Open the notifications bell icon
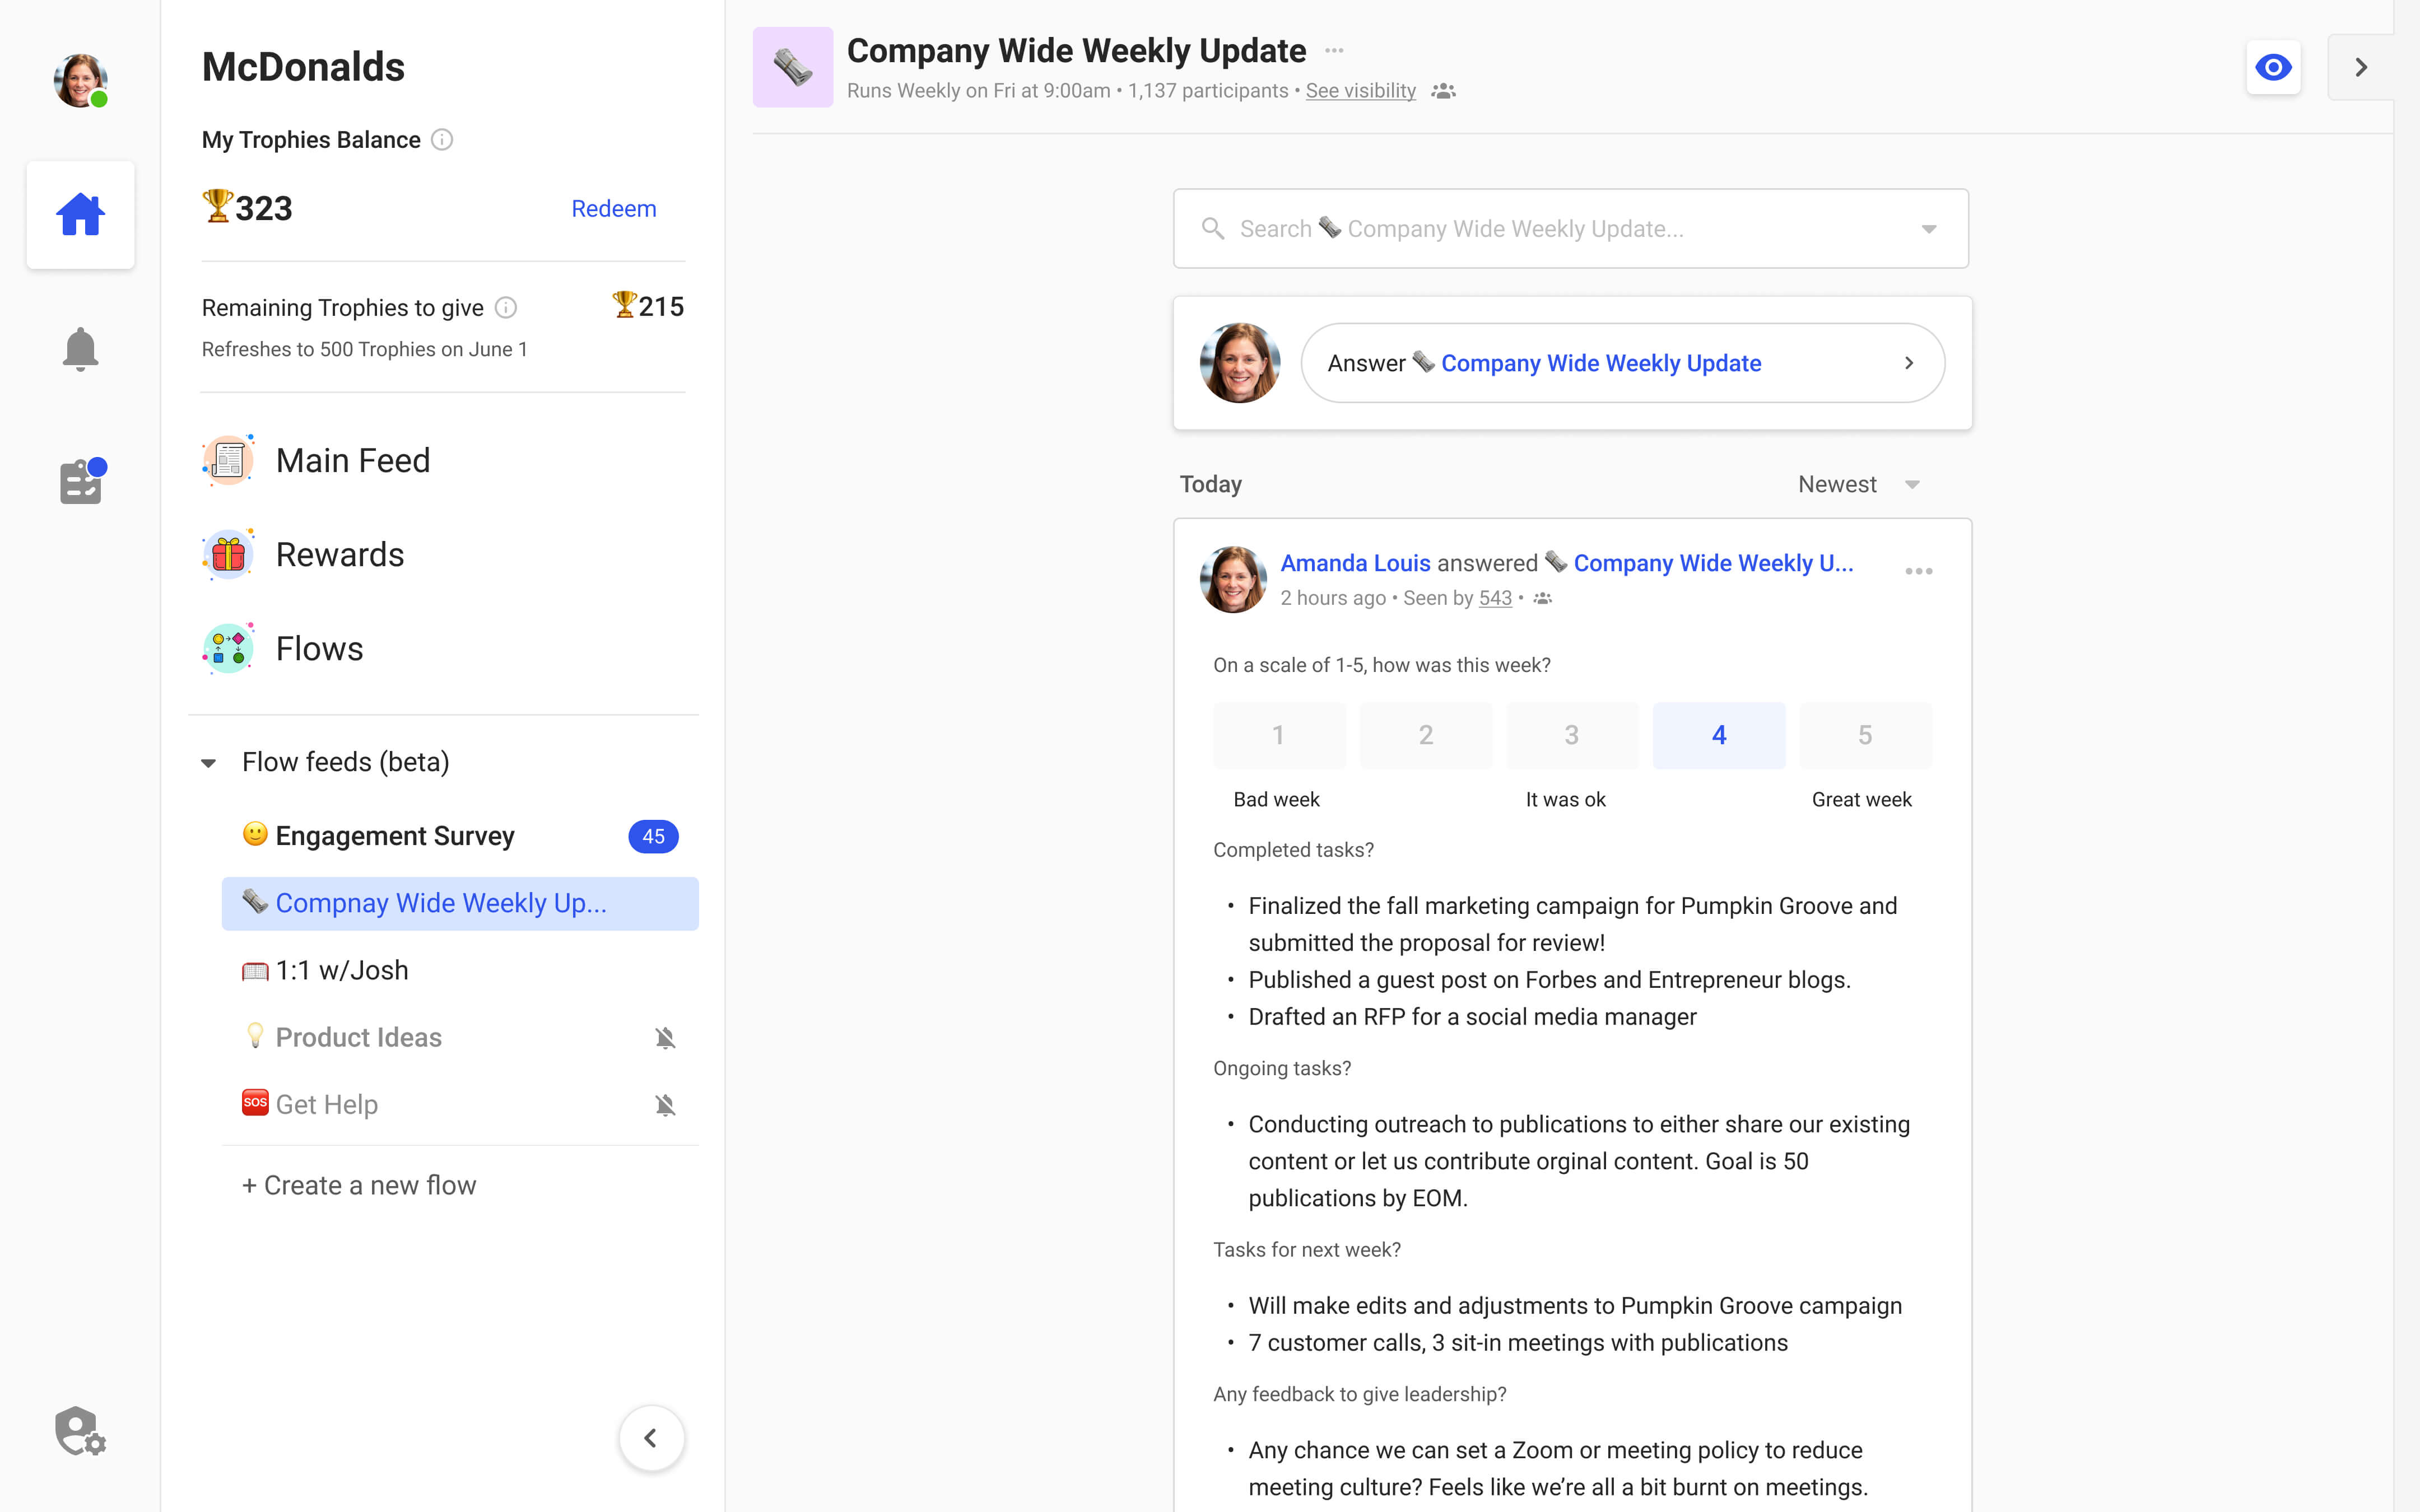 (80, 349)
